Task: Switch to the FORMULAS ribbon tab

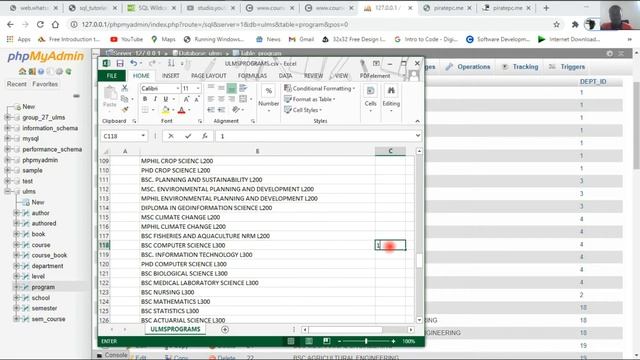Action: pos(252,76)
